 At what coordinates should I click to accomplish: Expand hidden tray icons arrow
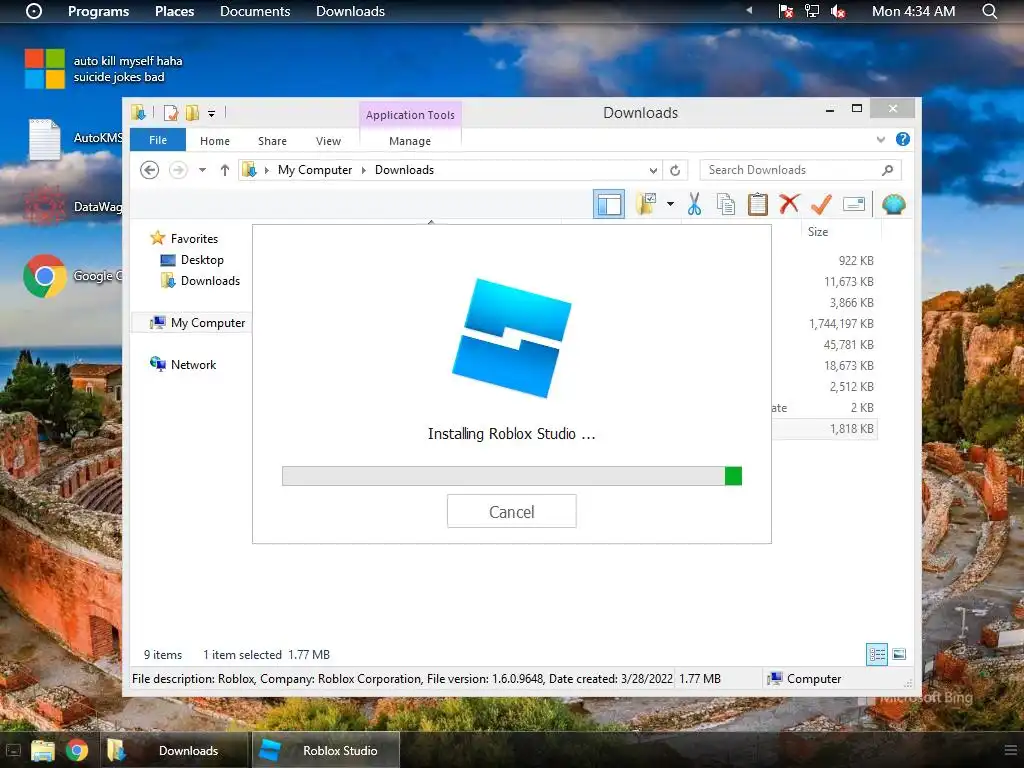click(750, 10)
